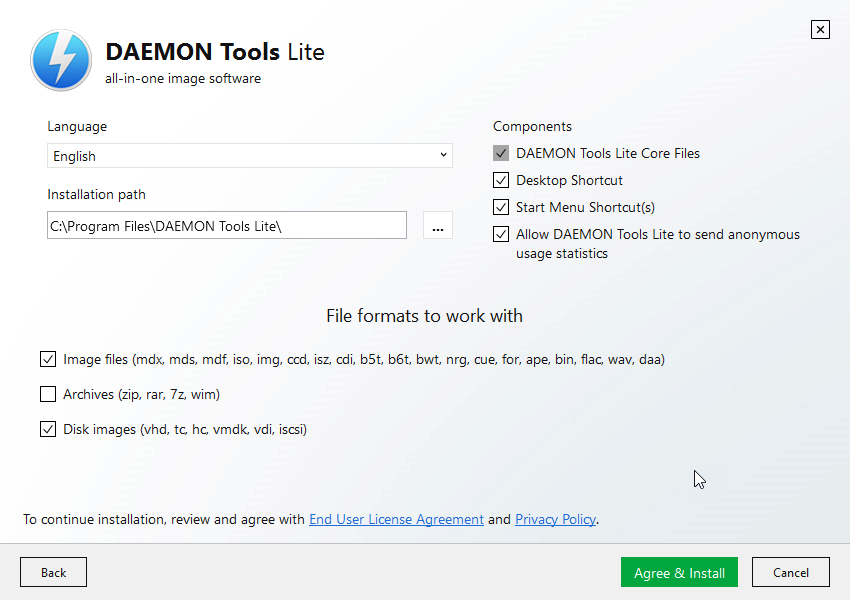The width and height of the screenshot is (850, 600).
Task: Click the DAEMON Tools lightning bolt logo
Action: coord(62,60)
